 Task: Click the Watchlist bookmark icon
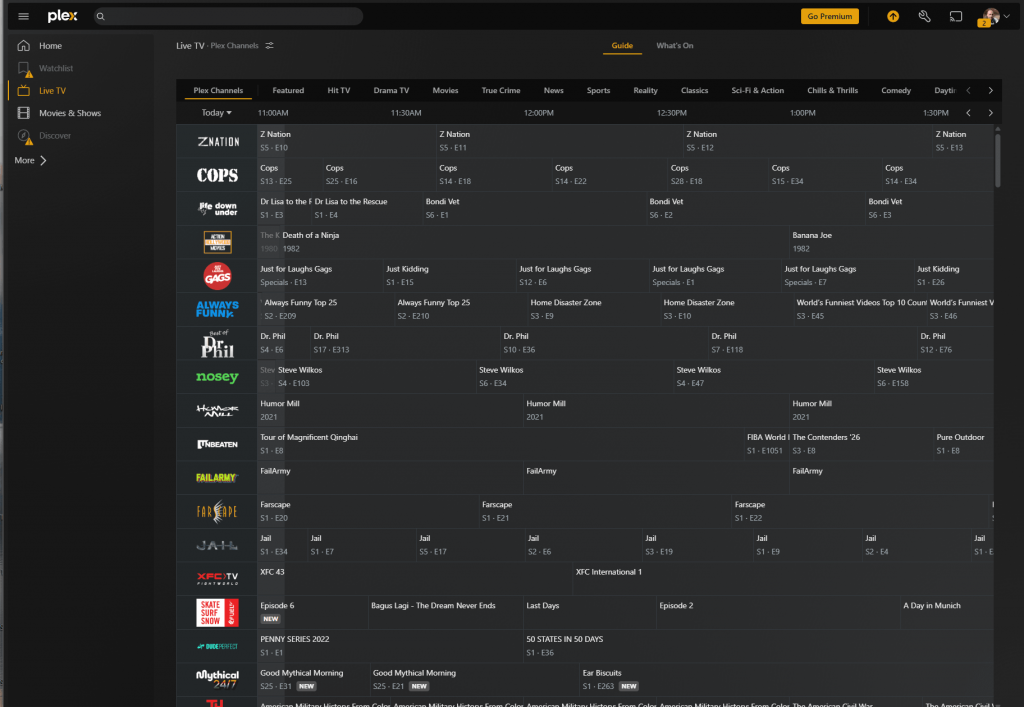click(24, 69)
